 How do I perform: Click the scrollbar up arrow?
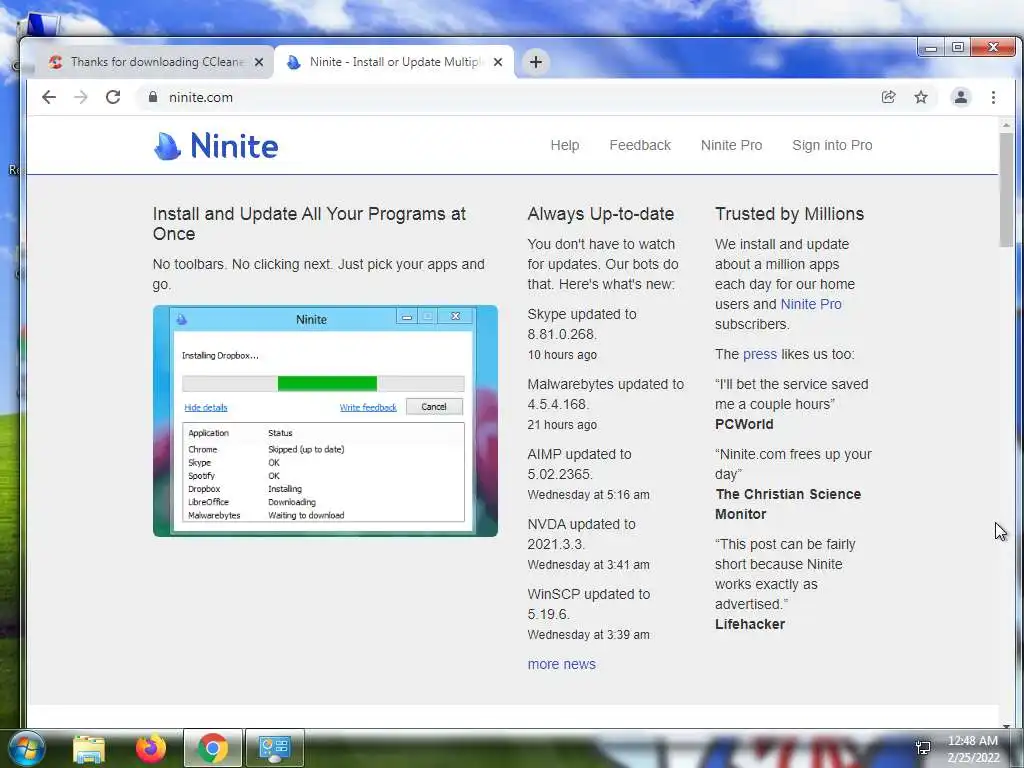[x=1006, y=124]
